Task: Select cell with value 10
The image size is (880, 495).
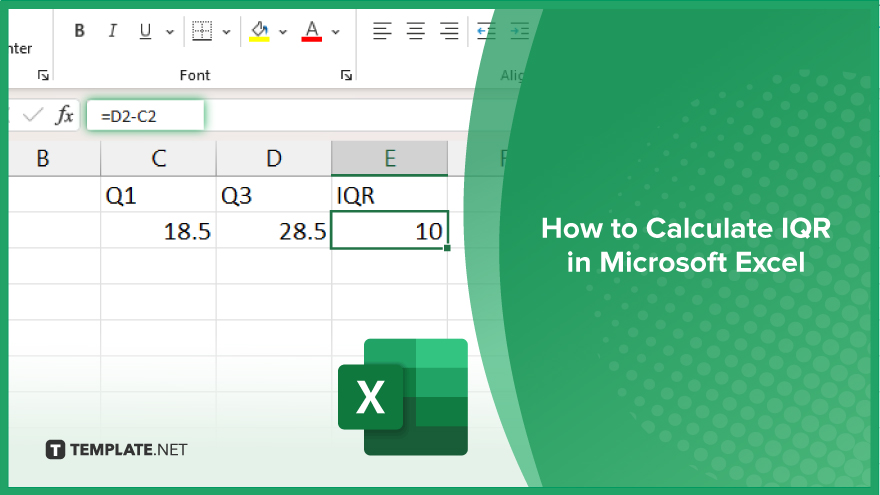Action: pyautogui.click(x=389, y=230)
